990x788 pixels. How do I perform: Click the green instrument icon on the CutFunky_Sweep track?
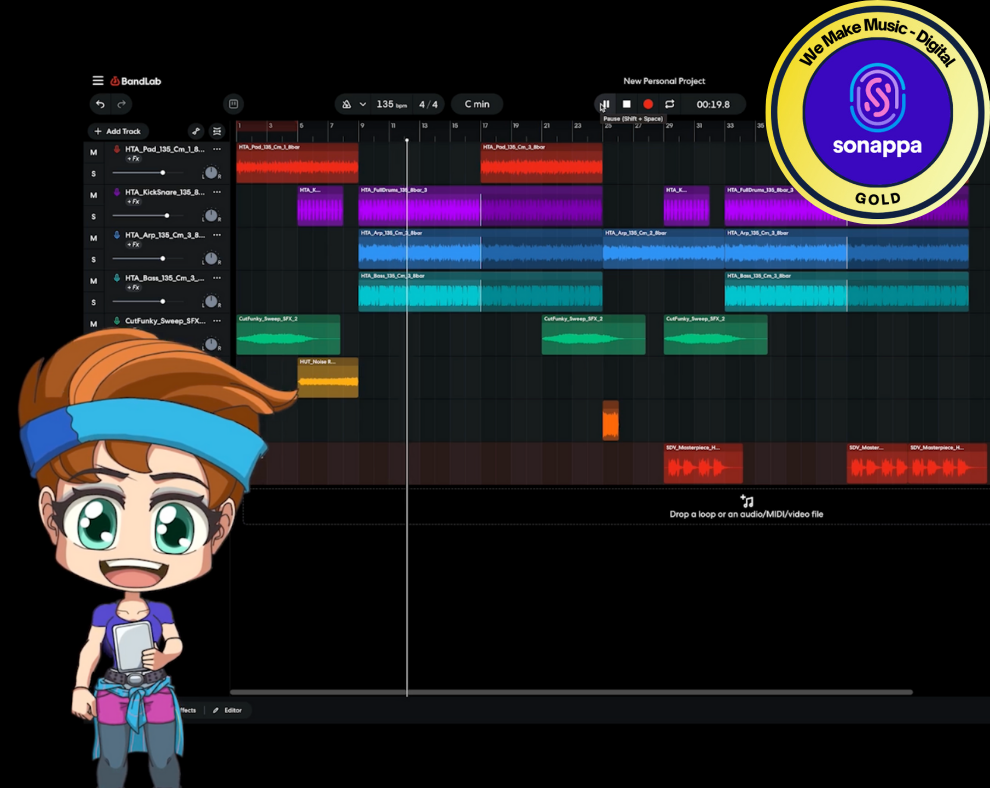(117, 321)
